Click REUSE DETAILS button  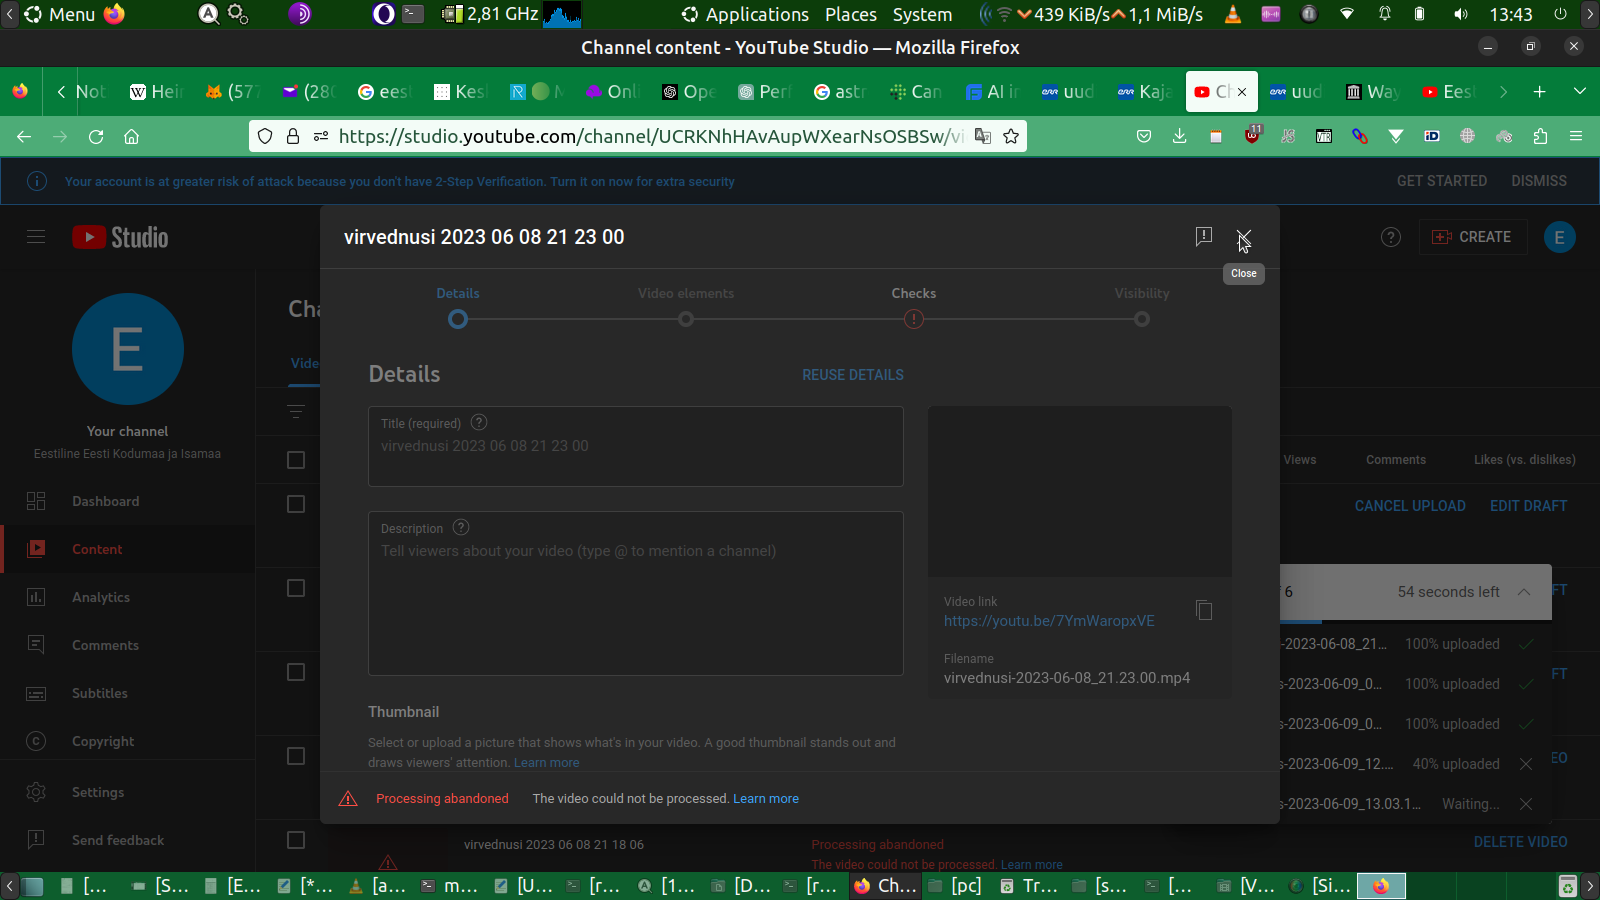[853, 375]
